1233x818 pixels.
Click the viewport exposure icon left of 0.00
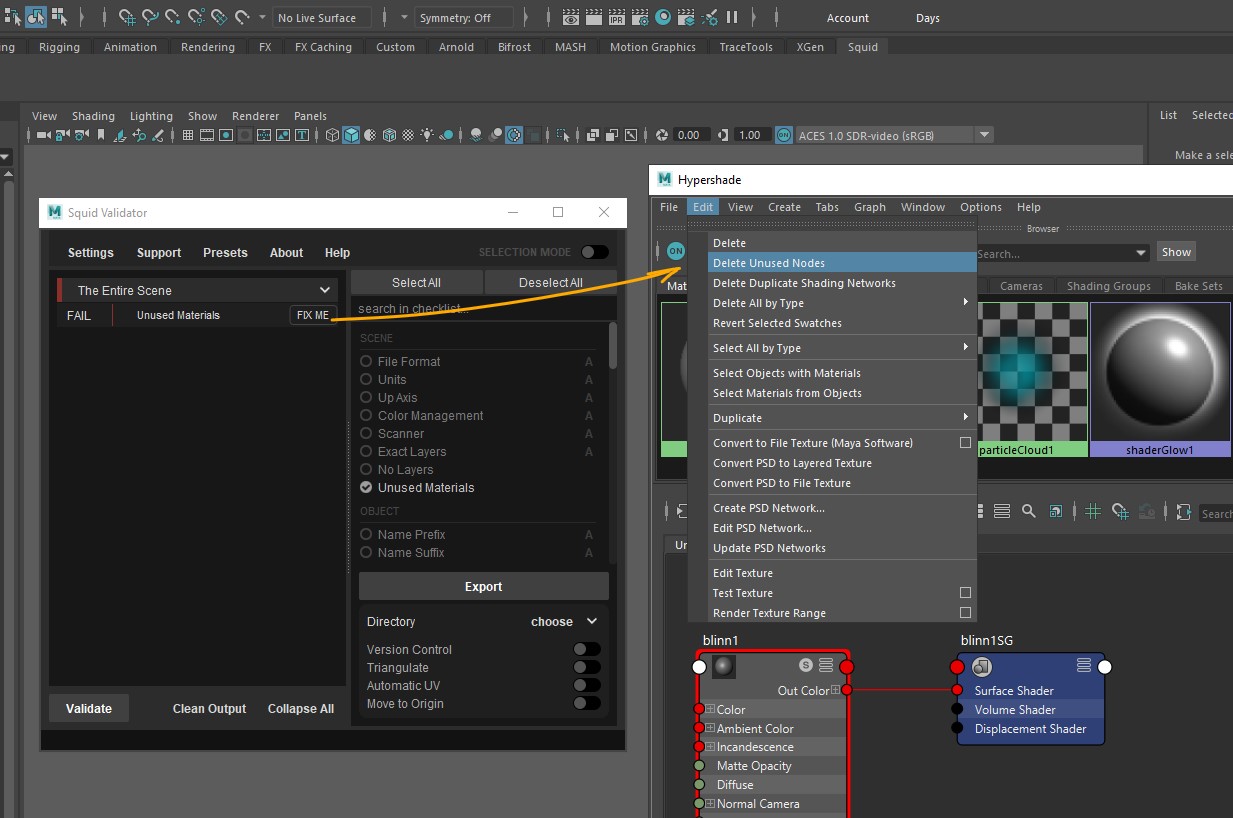pyautogui.click(x=662, y=135)
